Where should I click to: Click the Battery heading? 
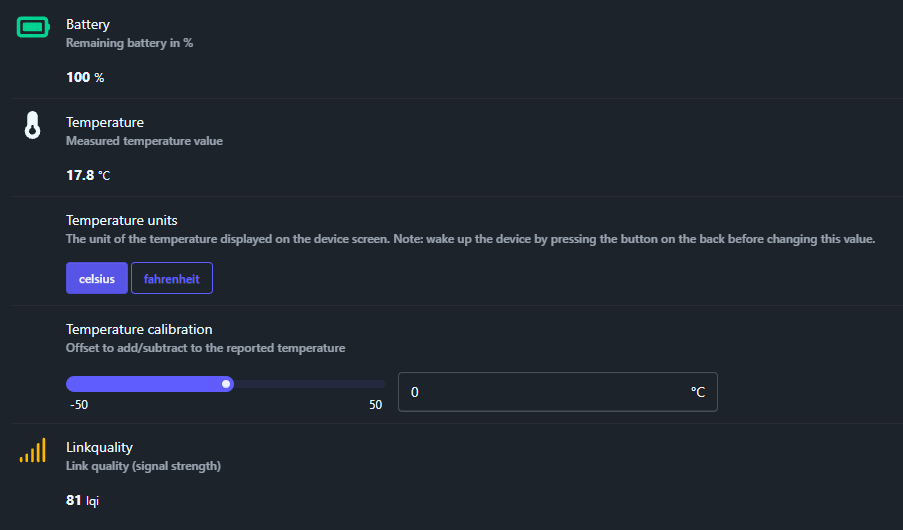88,24
